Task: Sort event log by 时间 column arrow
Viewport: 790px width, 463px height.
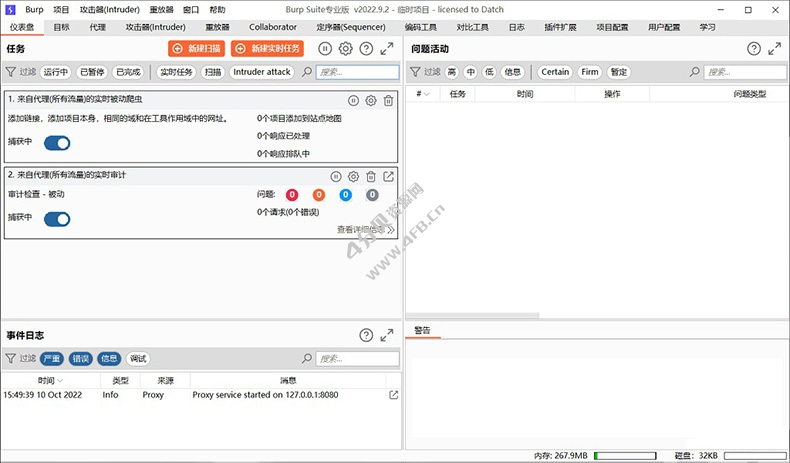Action: pos(61,381)
